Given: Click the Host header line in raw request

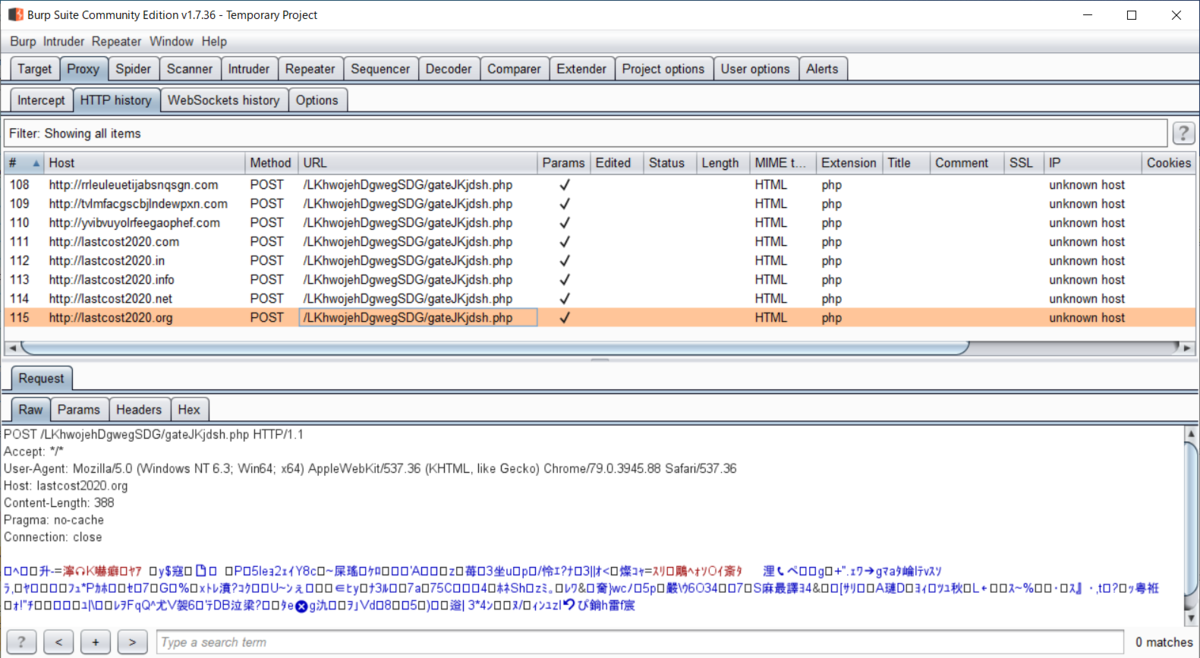Looking at the screenshot, I should click(x=66, y=486).
